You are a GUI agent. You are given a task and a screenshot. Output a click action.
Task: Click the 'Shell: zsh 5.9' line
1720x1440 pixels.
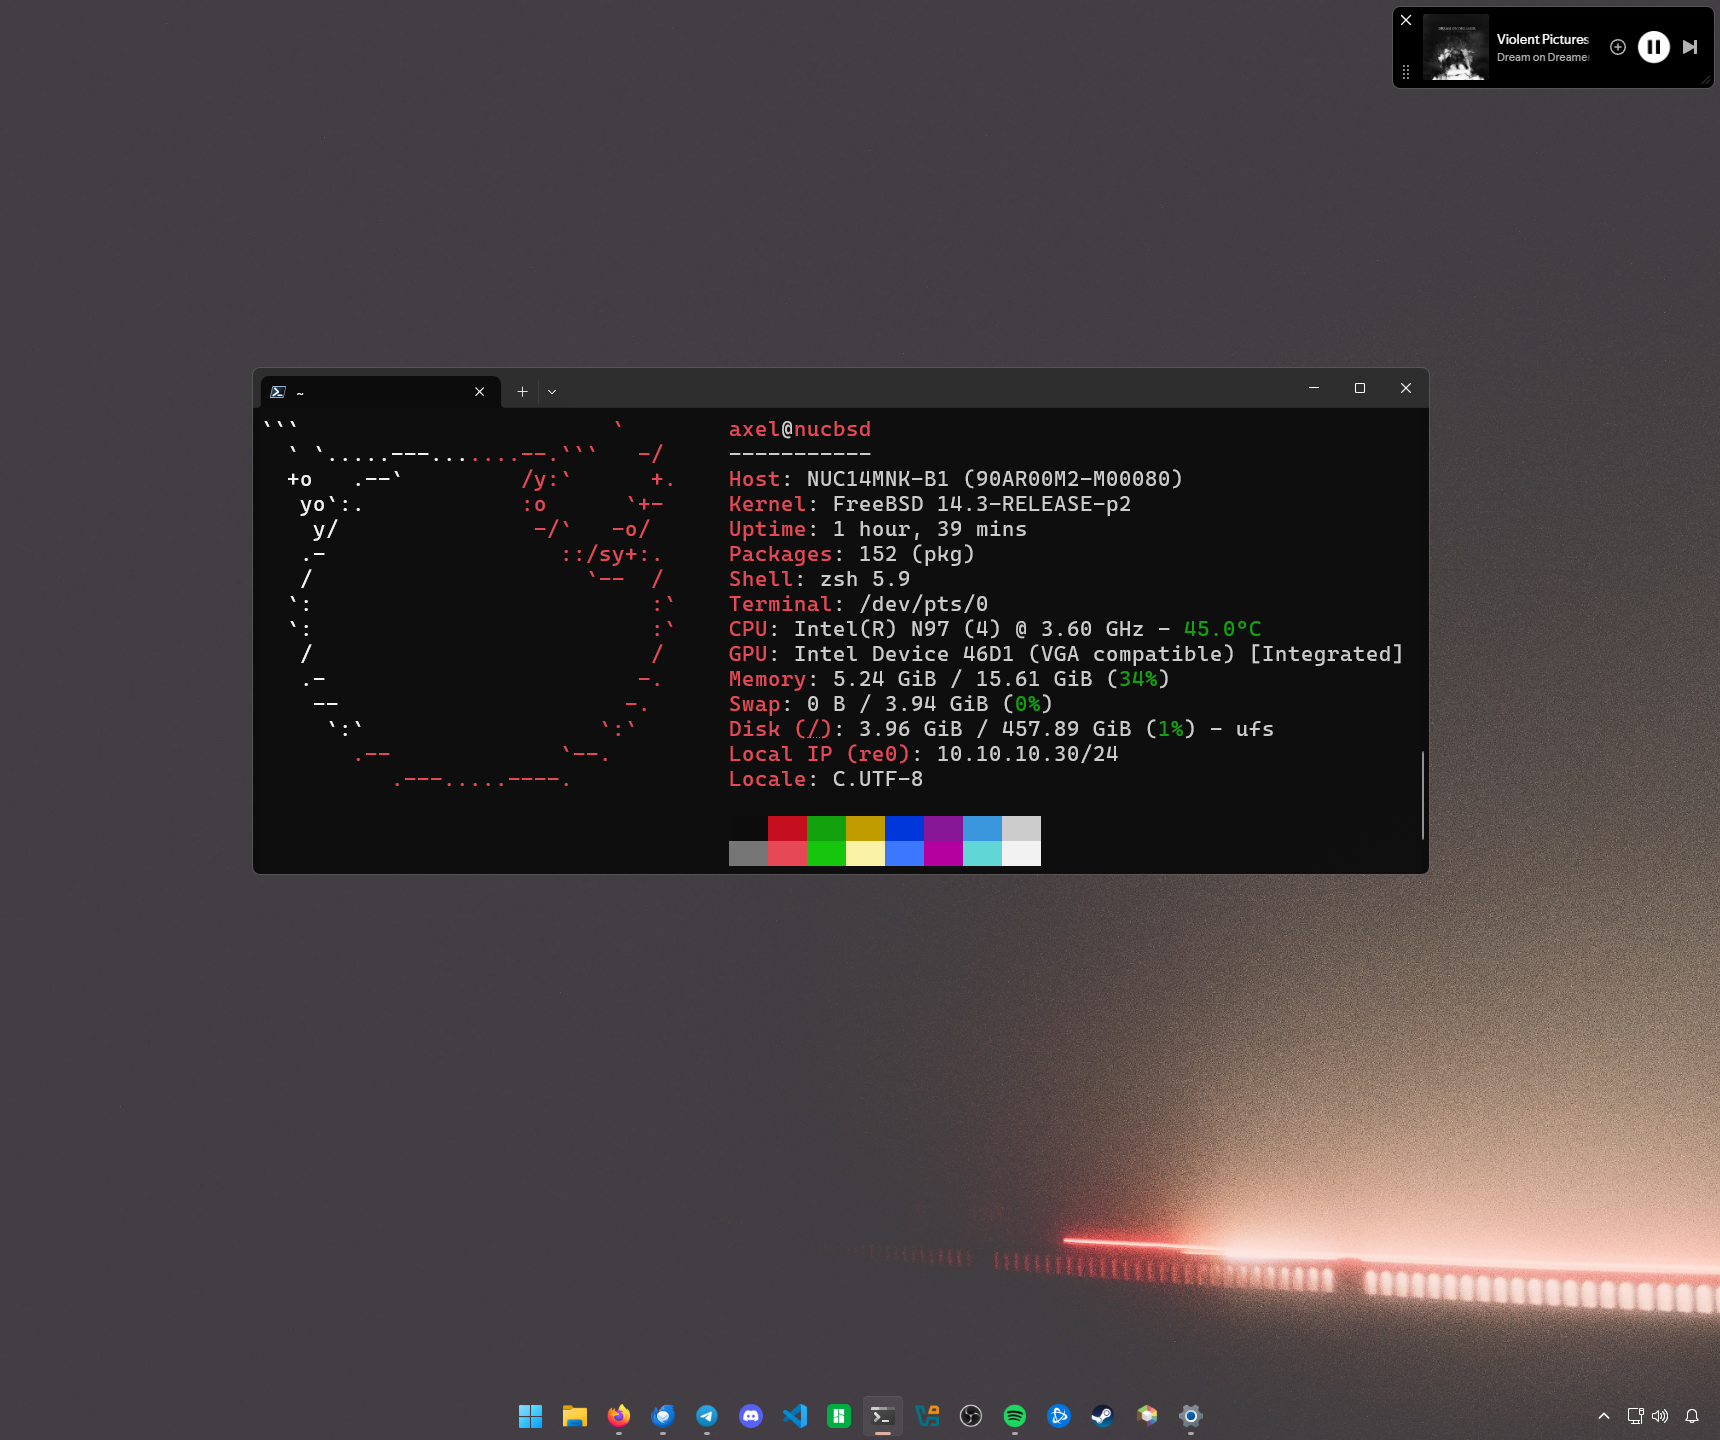click(820, 579)
